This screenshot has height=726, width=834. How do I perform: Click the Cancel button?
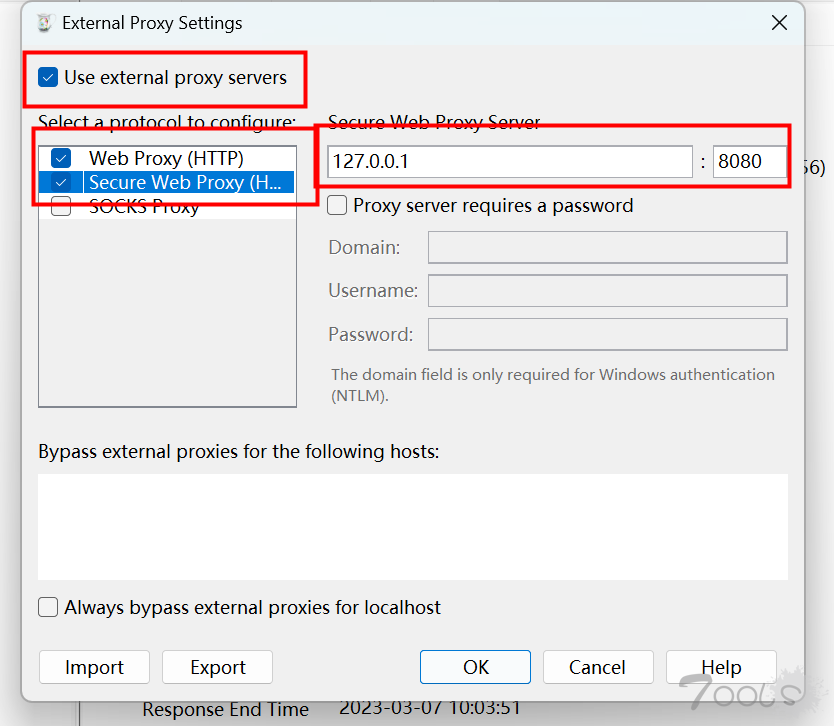click(598, 667)
